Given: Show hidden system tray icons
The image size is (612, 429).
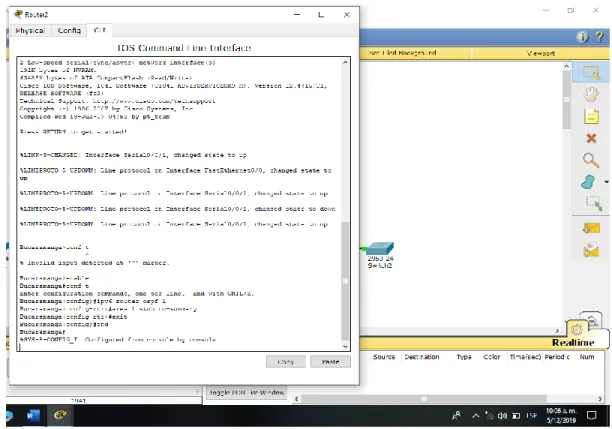Looking at the screenshot, I should 475,416.
